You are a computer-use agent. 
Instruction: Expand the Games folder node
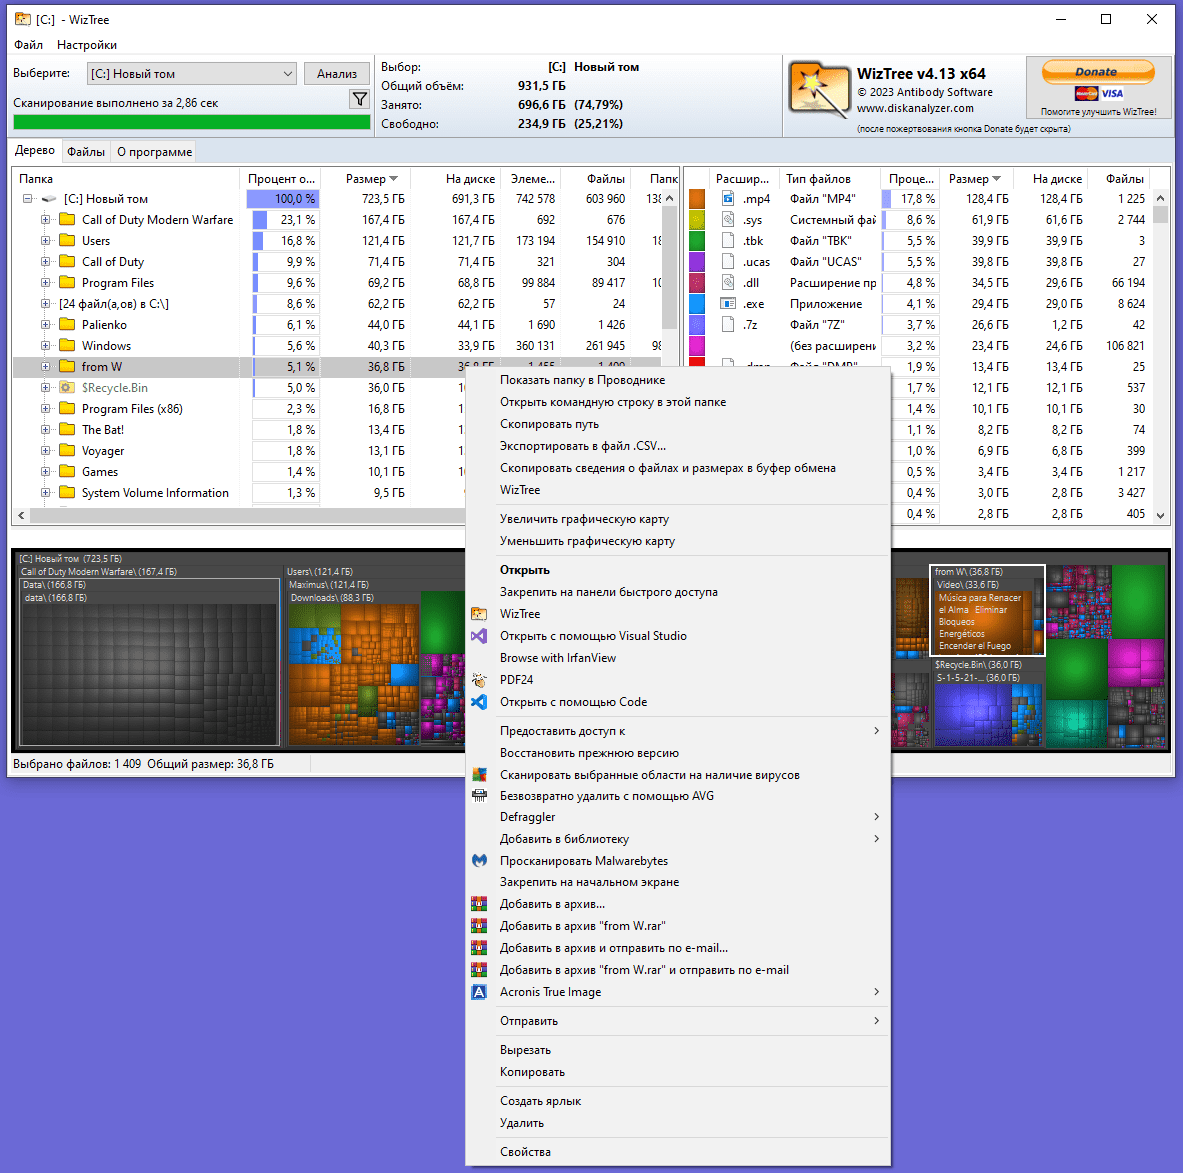45,471
